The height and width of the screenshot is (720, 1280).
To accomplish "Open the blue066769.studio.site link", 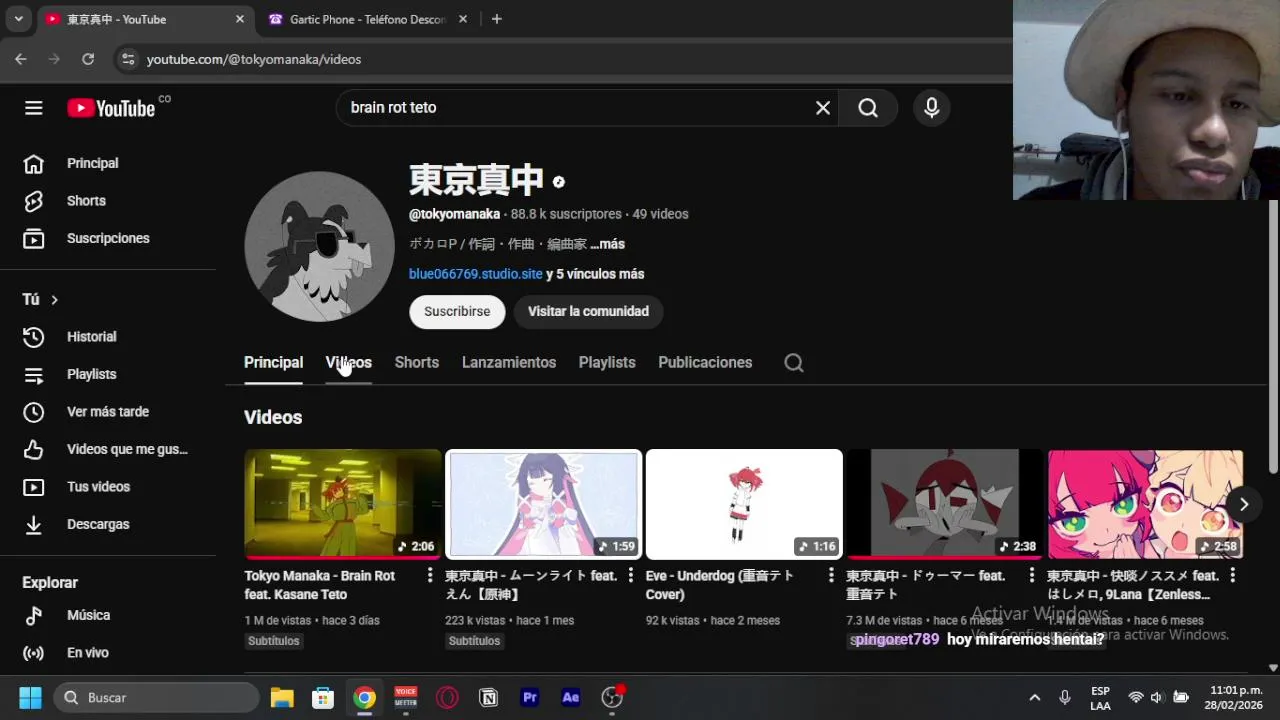I will click(475, 274).
